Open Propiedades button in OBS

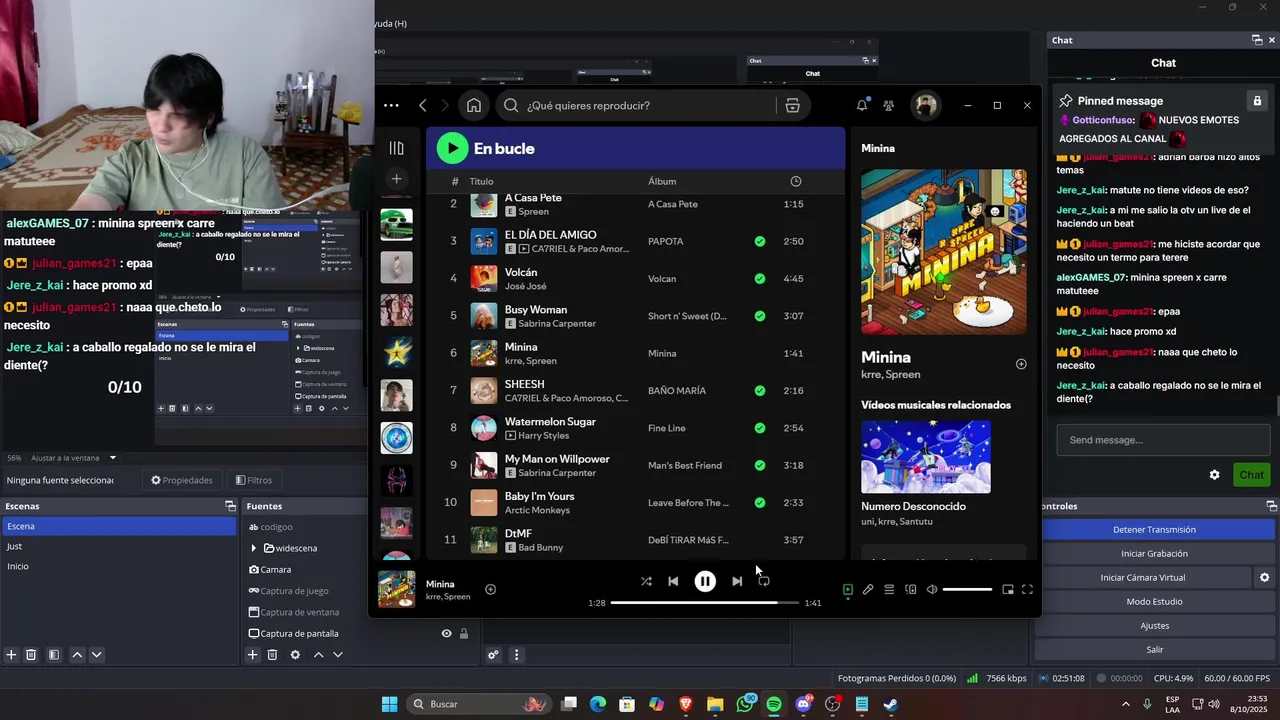pyautogui.click(x=182, y=480)
